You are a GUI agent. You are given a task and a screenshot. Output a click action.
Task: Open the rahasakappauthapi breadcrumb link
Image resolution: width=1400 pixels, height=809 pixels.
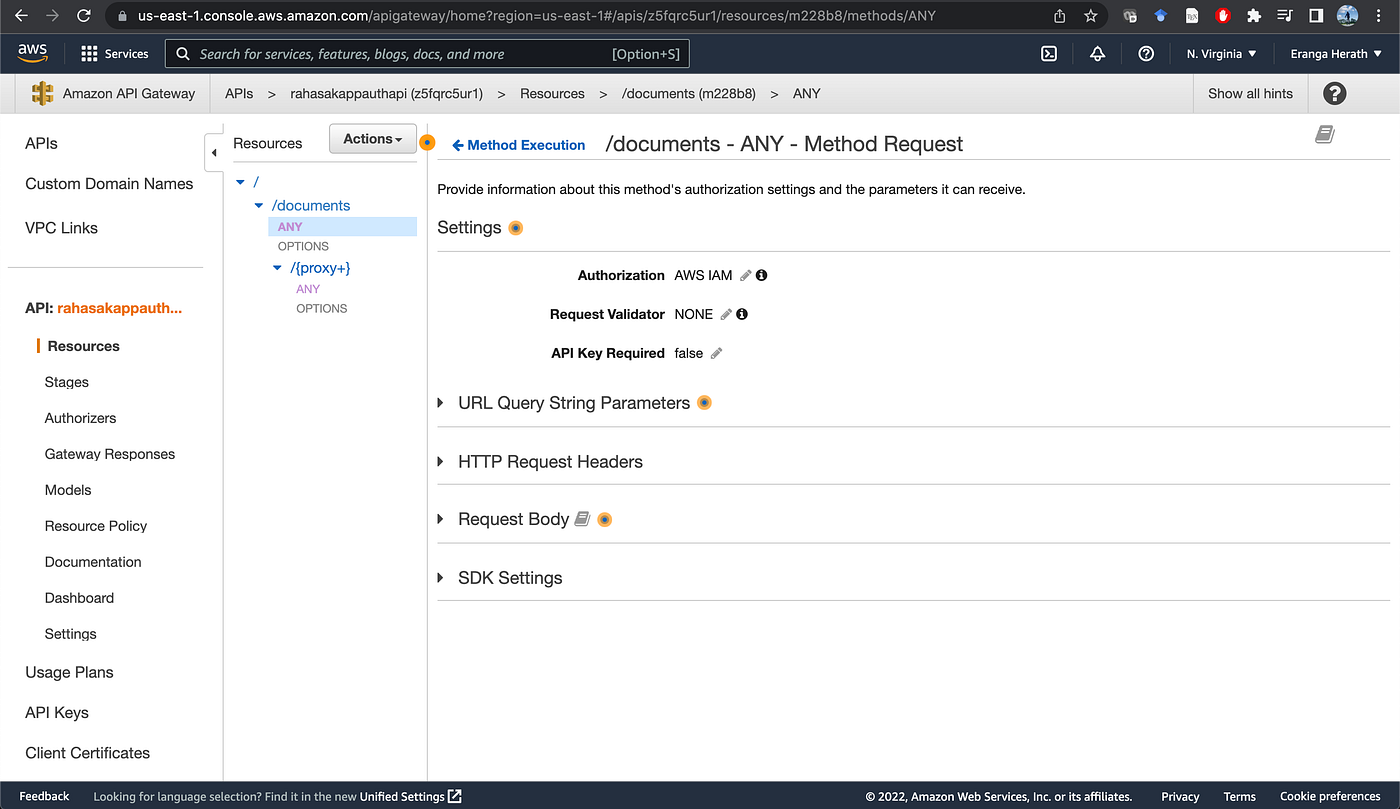[387, 93]
